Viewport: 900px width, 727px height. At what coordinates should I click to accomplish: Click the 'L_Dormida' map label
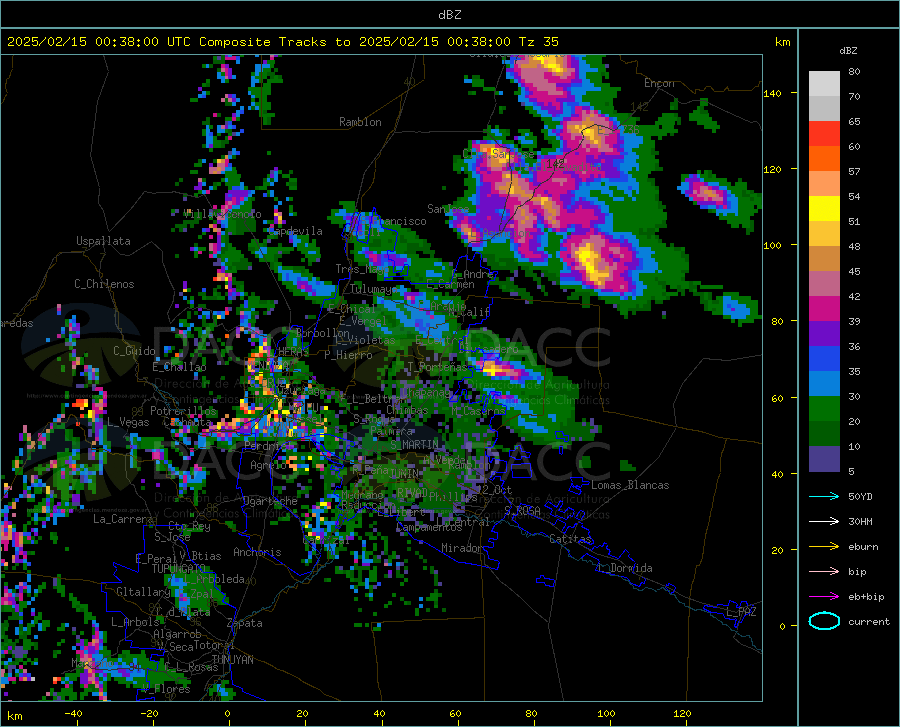point(624,568)
